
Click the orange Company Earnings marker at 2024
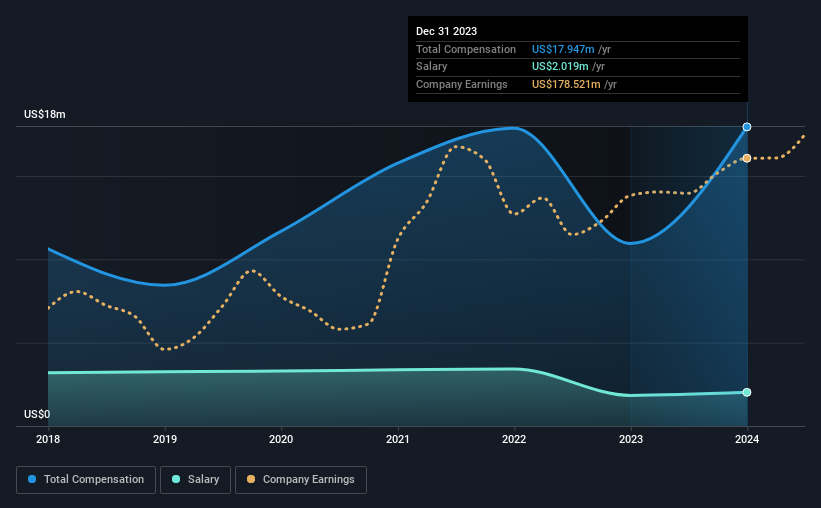pos(747,158)
